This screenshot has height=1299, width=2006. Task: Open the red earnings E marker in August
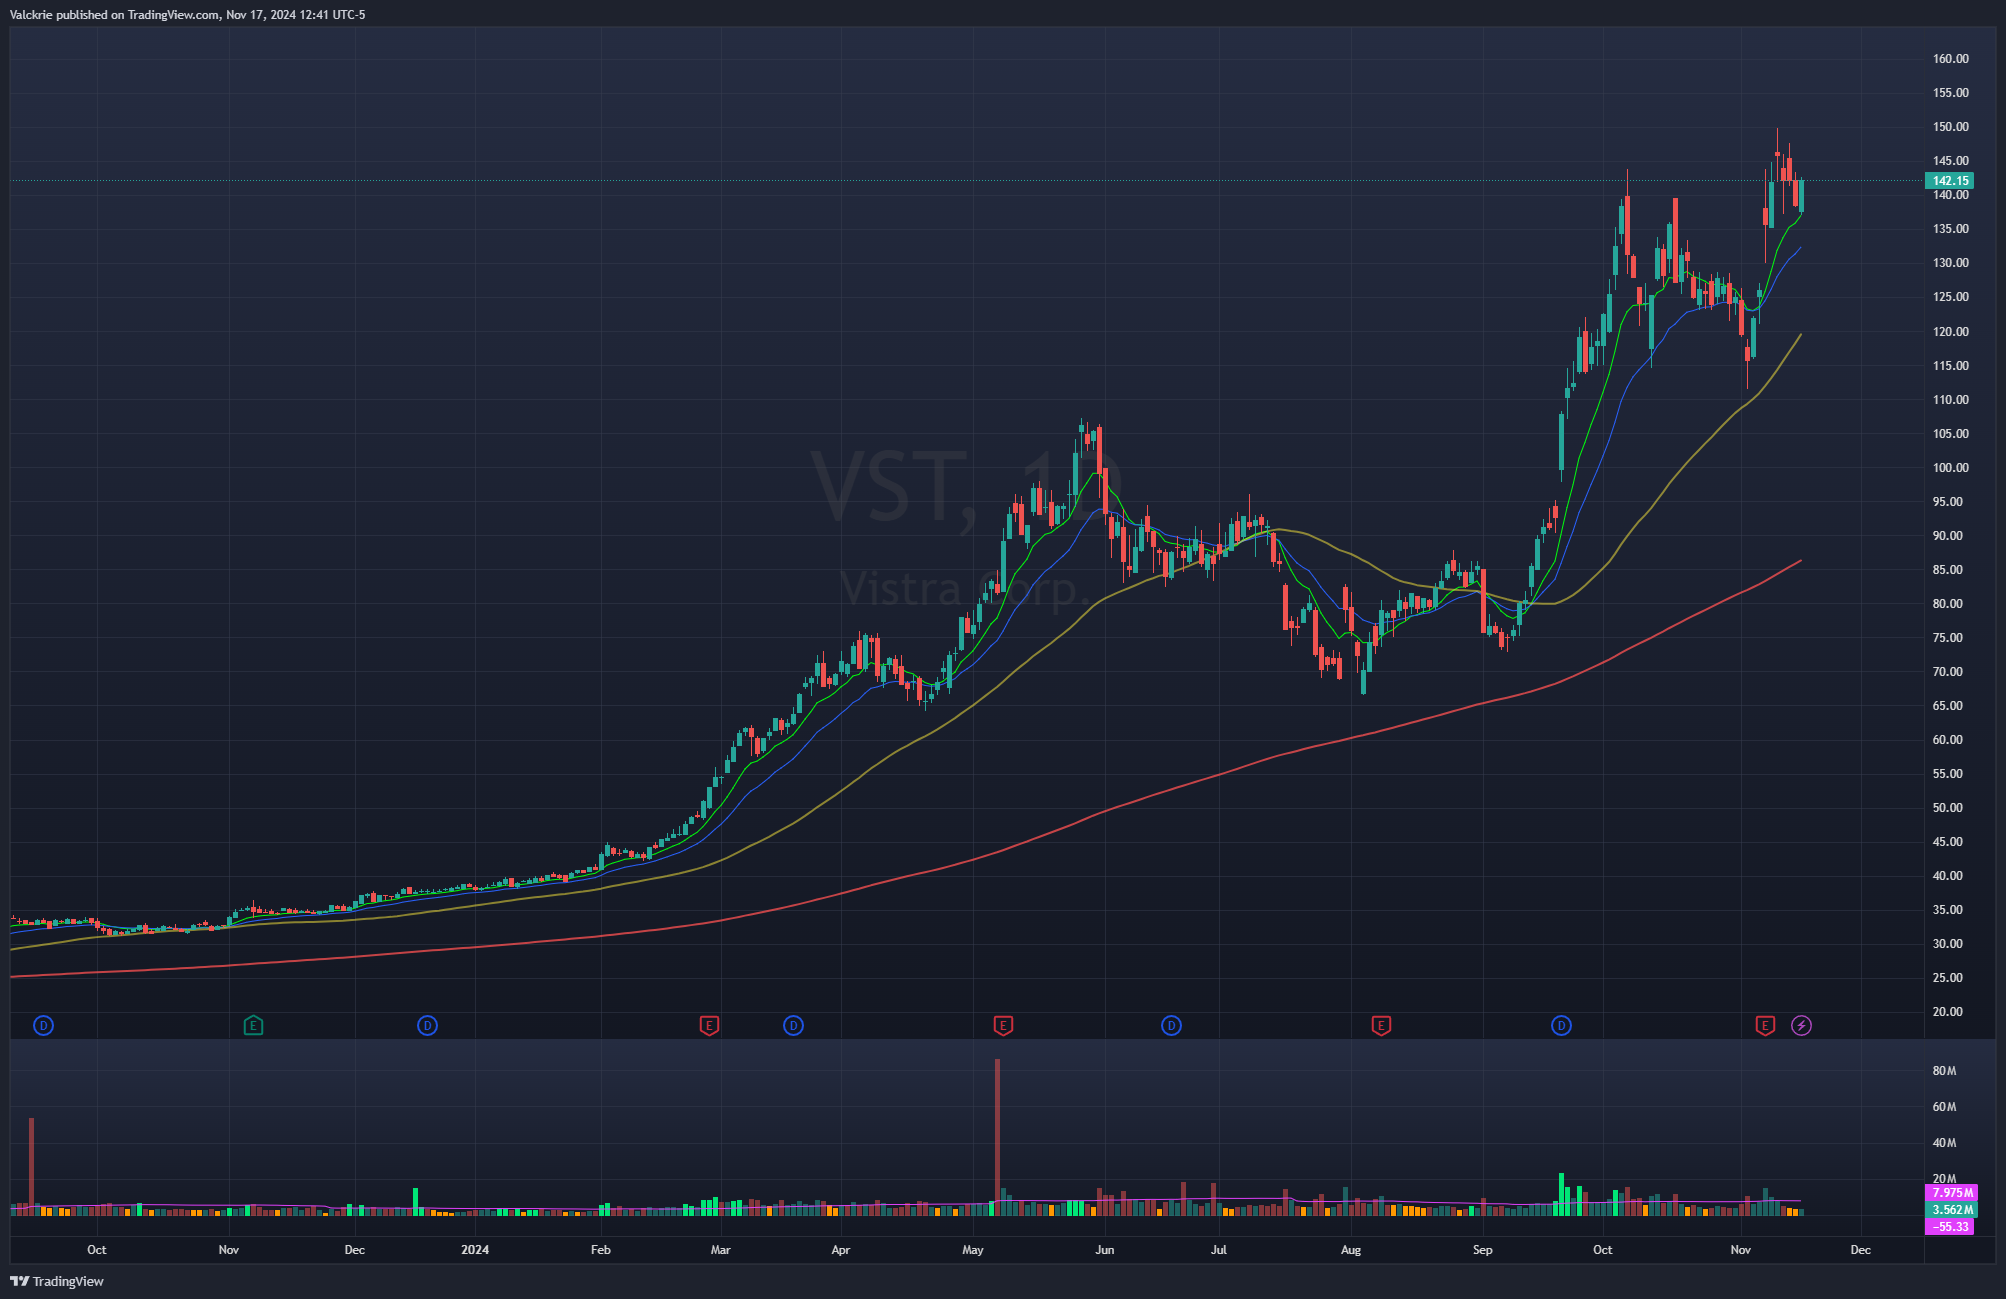[1381, 1025]
